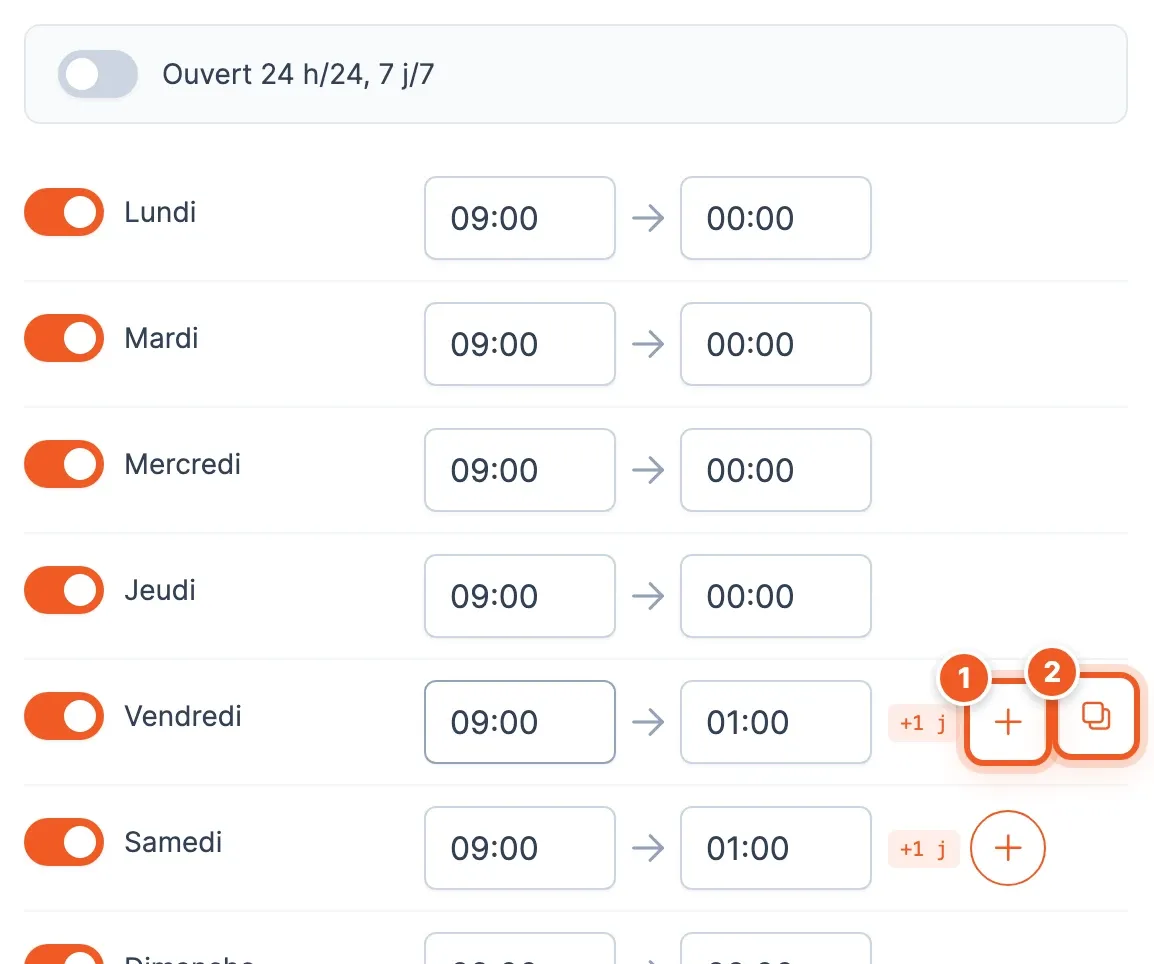
Task: Open the Lundi start time field
Action: click(520, 218)
